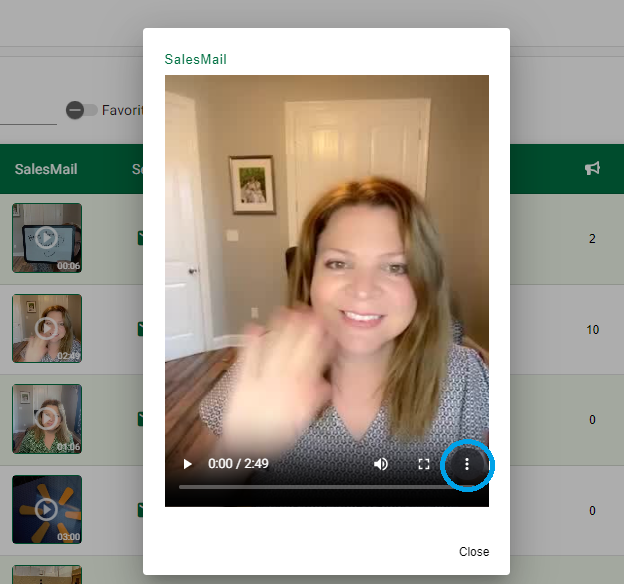Open the 00:06 video thumbnail
Image resolution: width=624 pixels, height=584 pixels.
click(x=47, y=238)
